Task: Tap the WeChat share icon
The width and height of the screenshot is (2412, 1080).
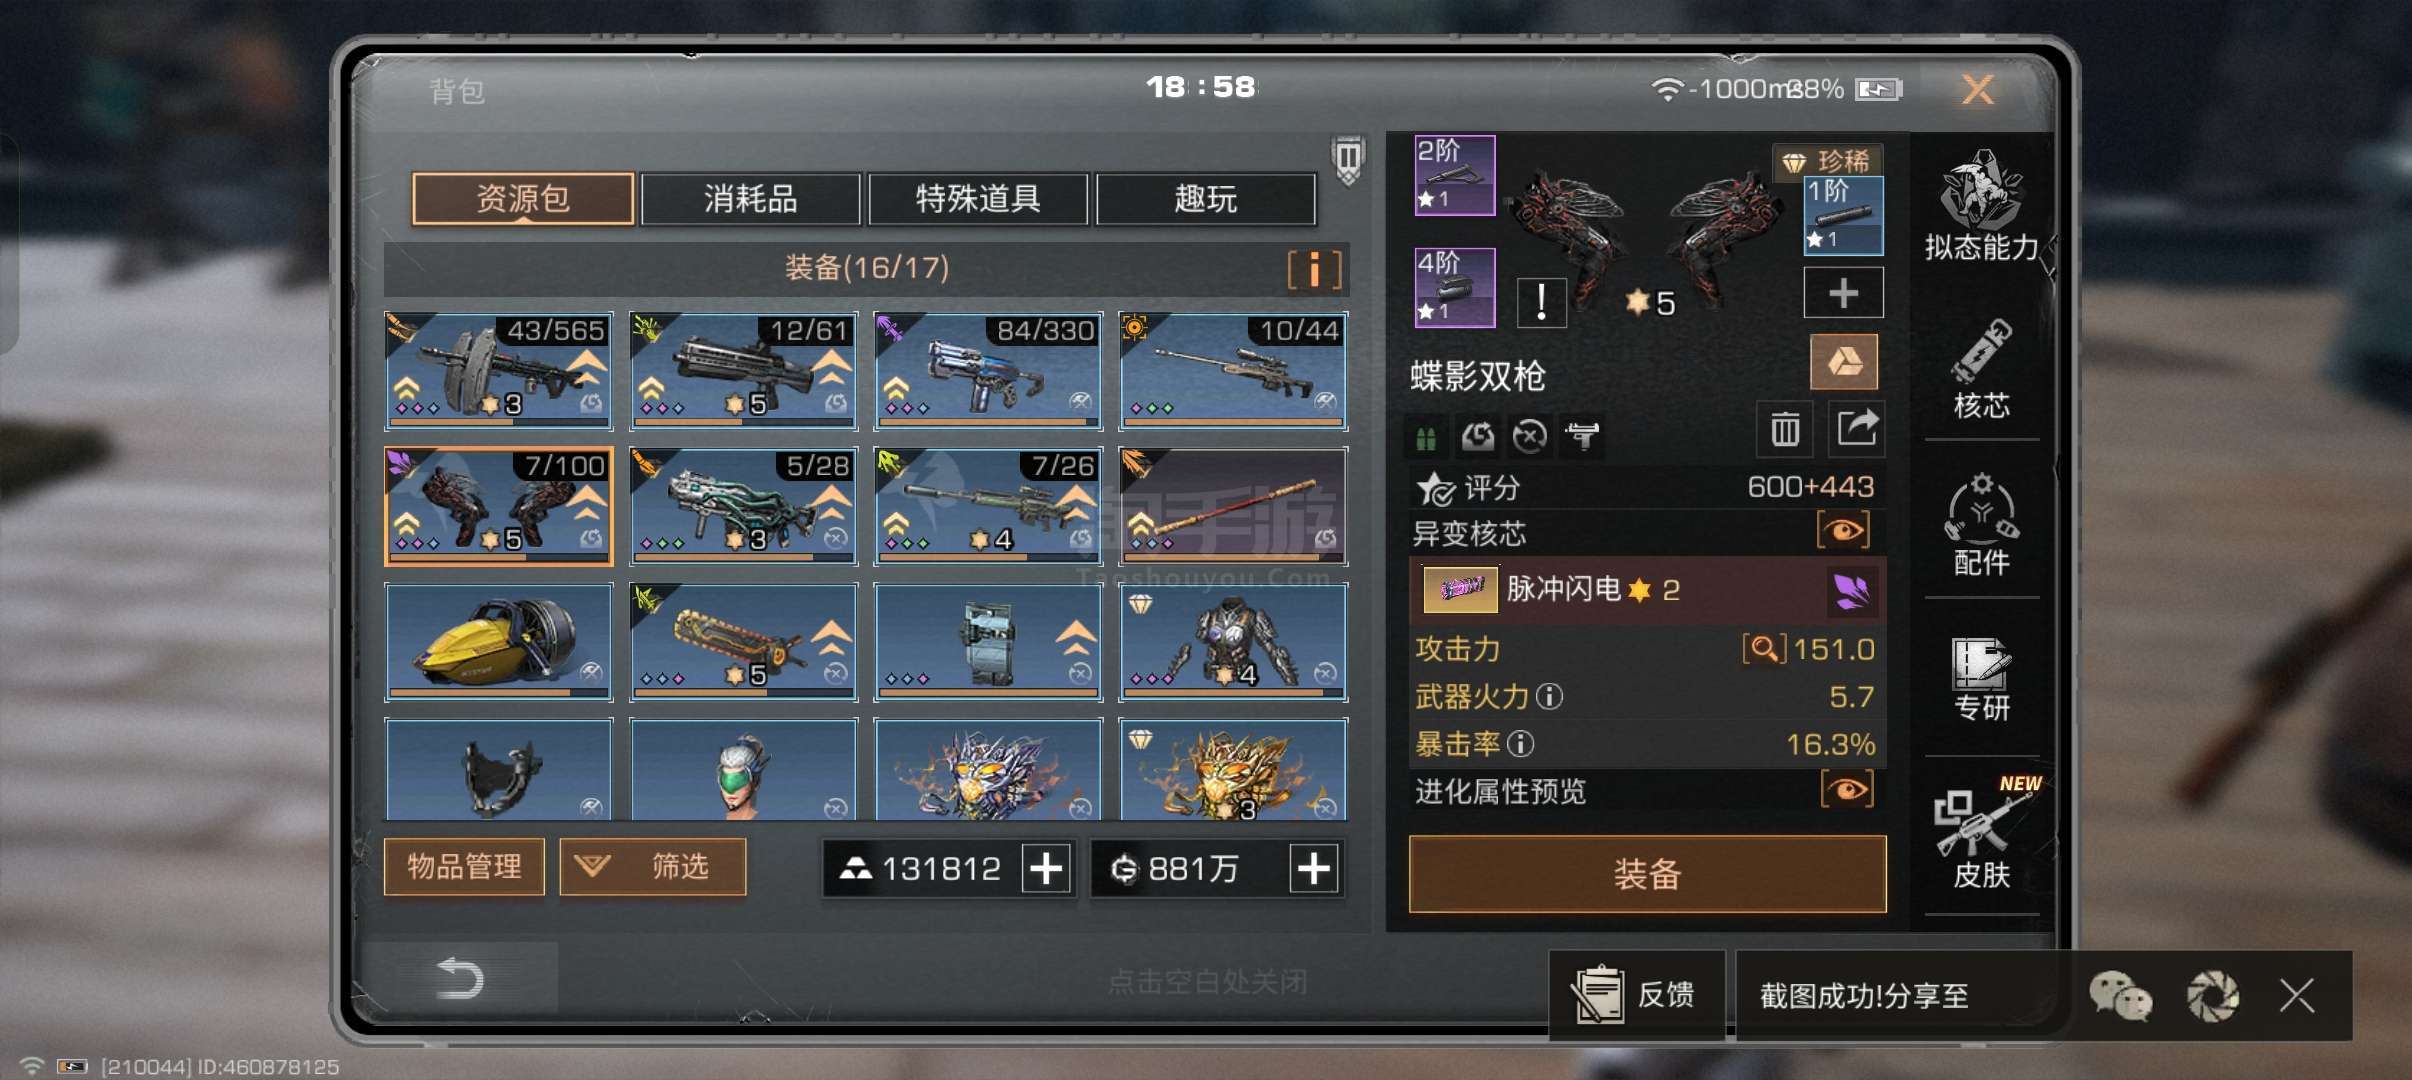Action: click(2120, 996)
